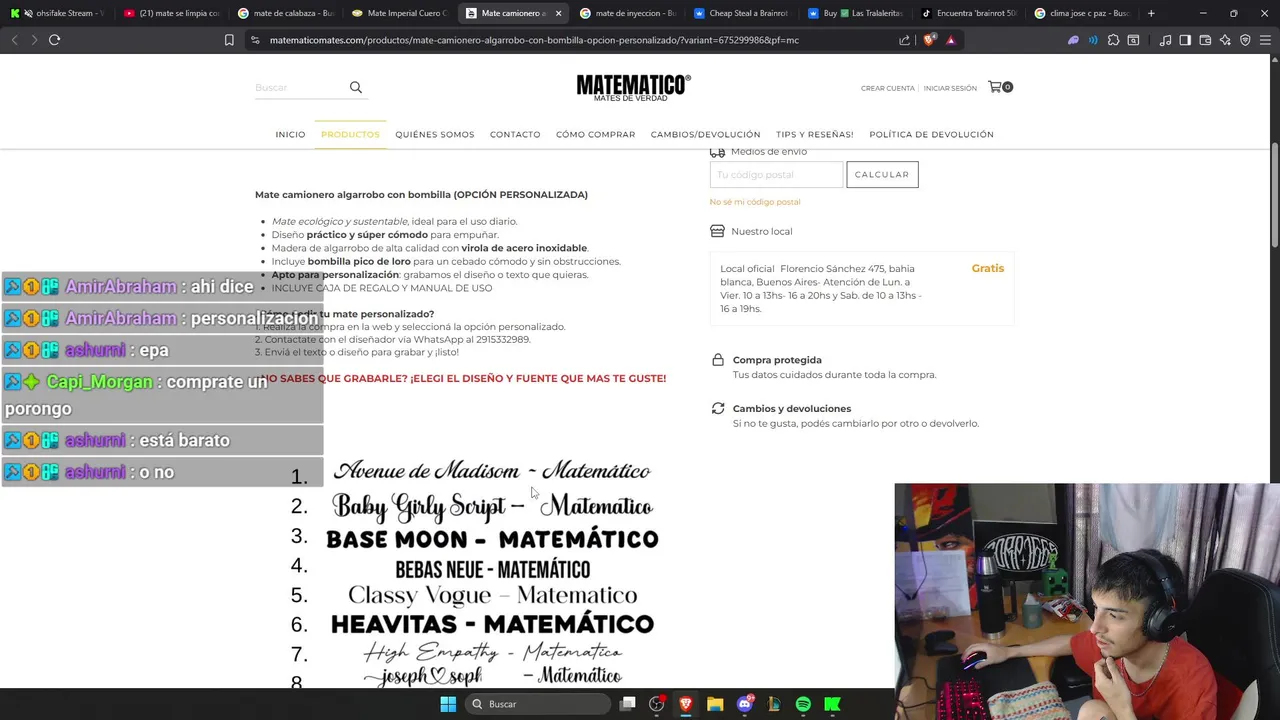Viewport: 1280px width, 720px height.
Task: Open the CONTACTO page
Action: coord(515,134)
